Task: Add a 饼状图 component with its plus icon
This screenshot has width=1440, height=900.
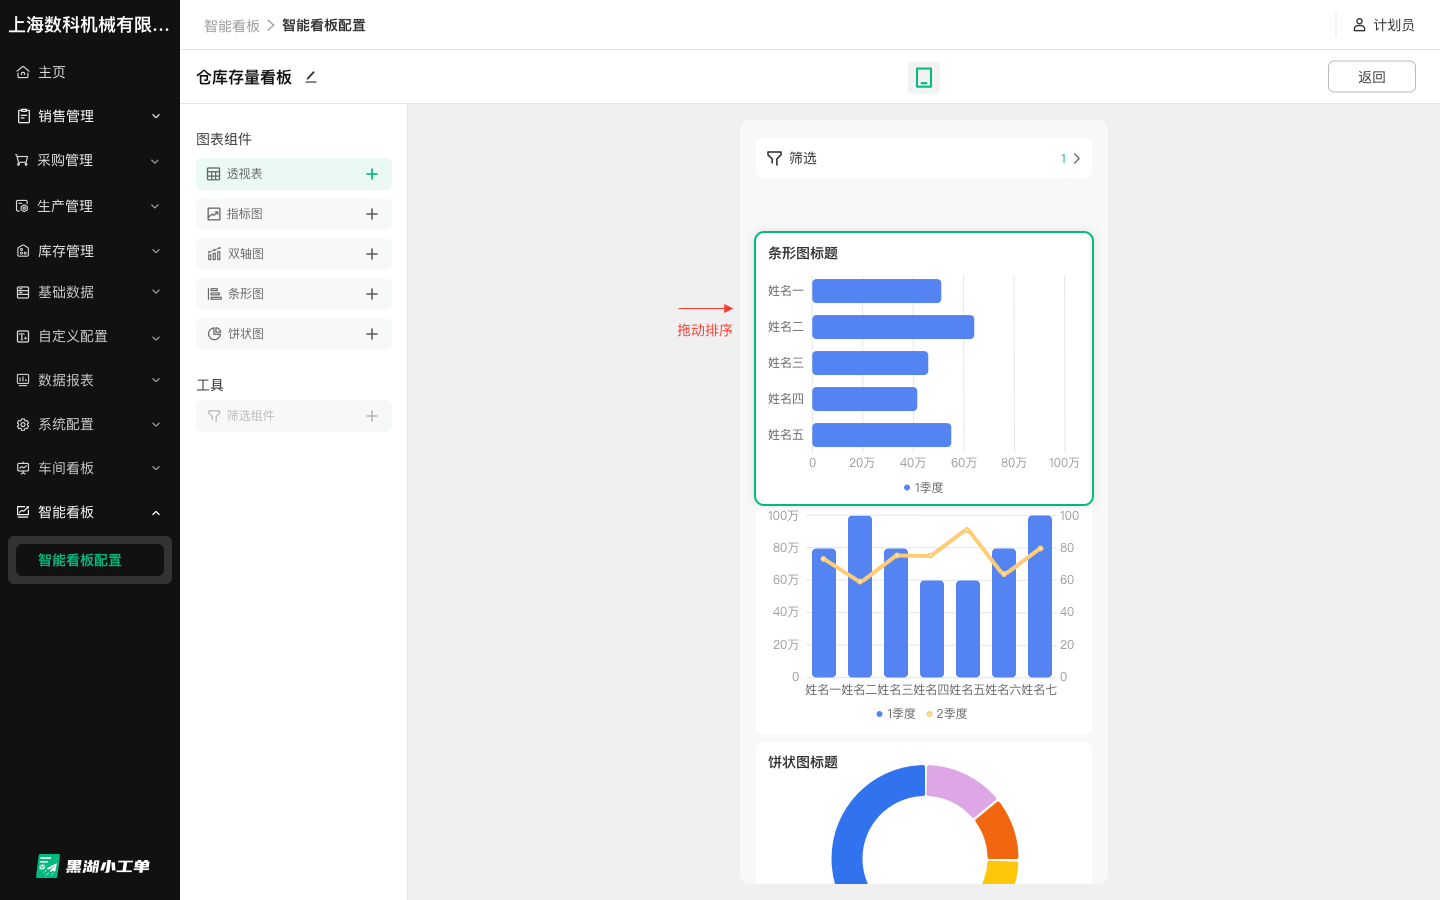Action: (371, 334)
